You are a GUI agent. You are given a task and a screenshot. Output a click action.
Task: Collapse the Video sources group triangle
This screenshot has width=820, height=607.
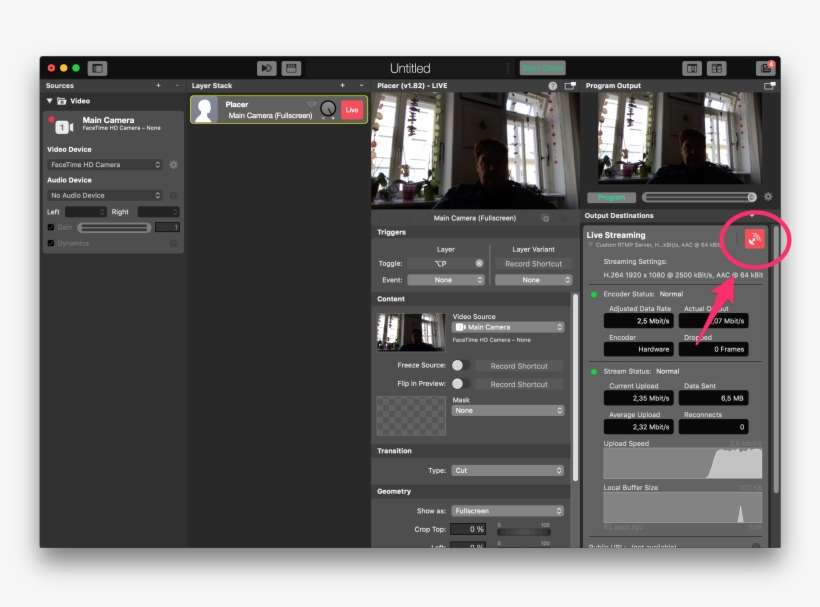[50, 101]
